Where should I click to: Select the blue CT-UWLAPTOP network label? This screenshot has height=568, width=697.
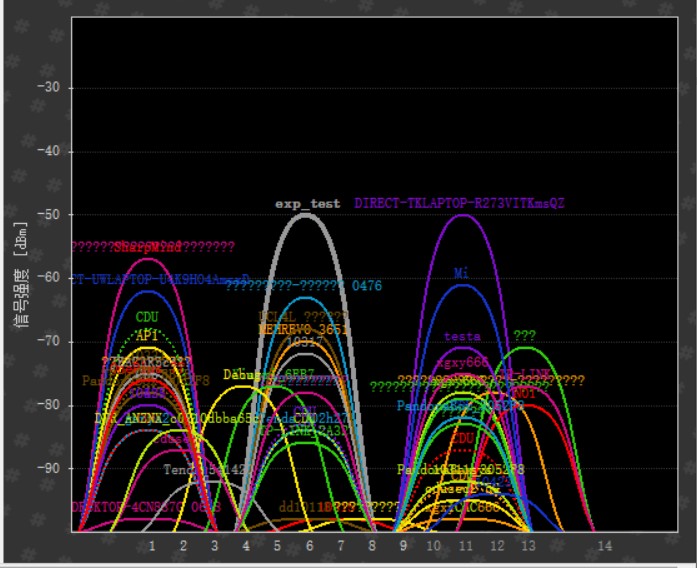[x=160, y=280]
